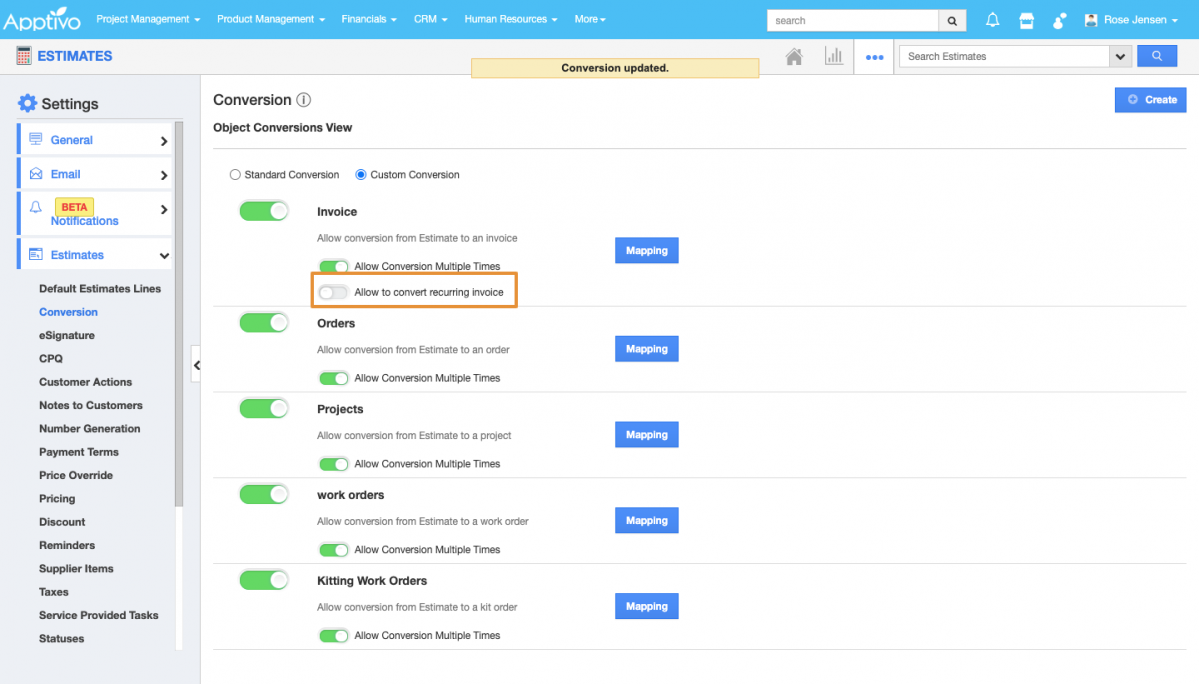This screenshot has width=1199, height=684.
Task: Open the CRM menu
Action: click(430, 19)
